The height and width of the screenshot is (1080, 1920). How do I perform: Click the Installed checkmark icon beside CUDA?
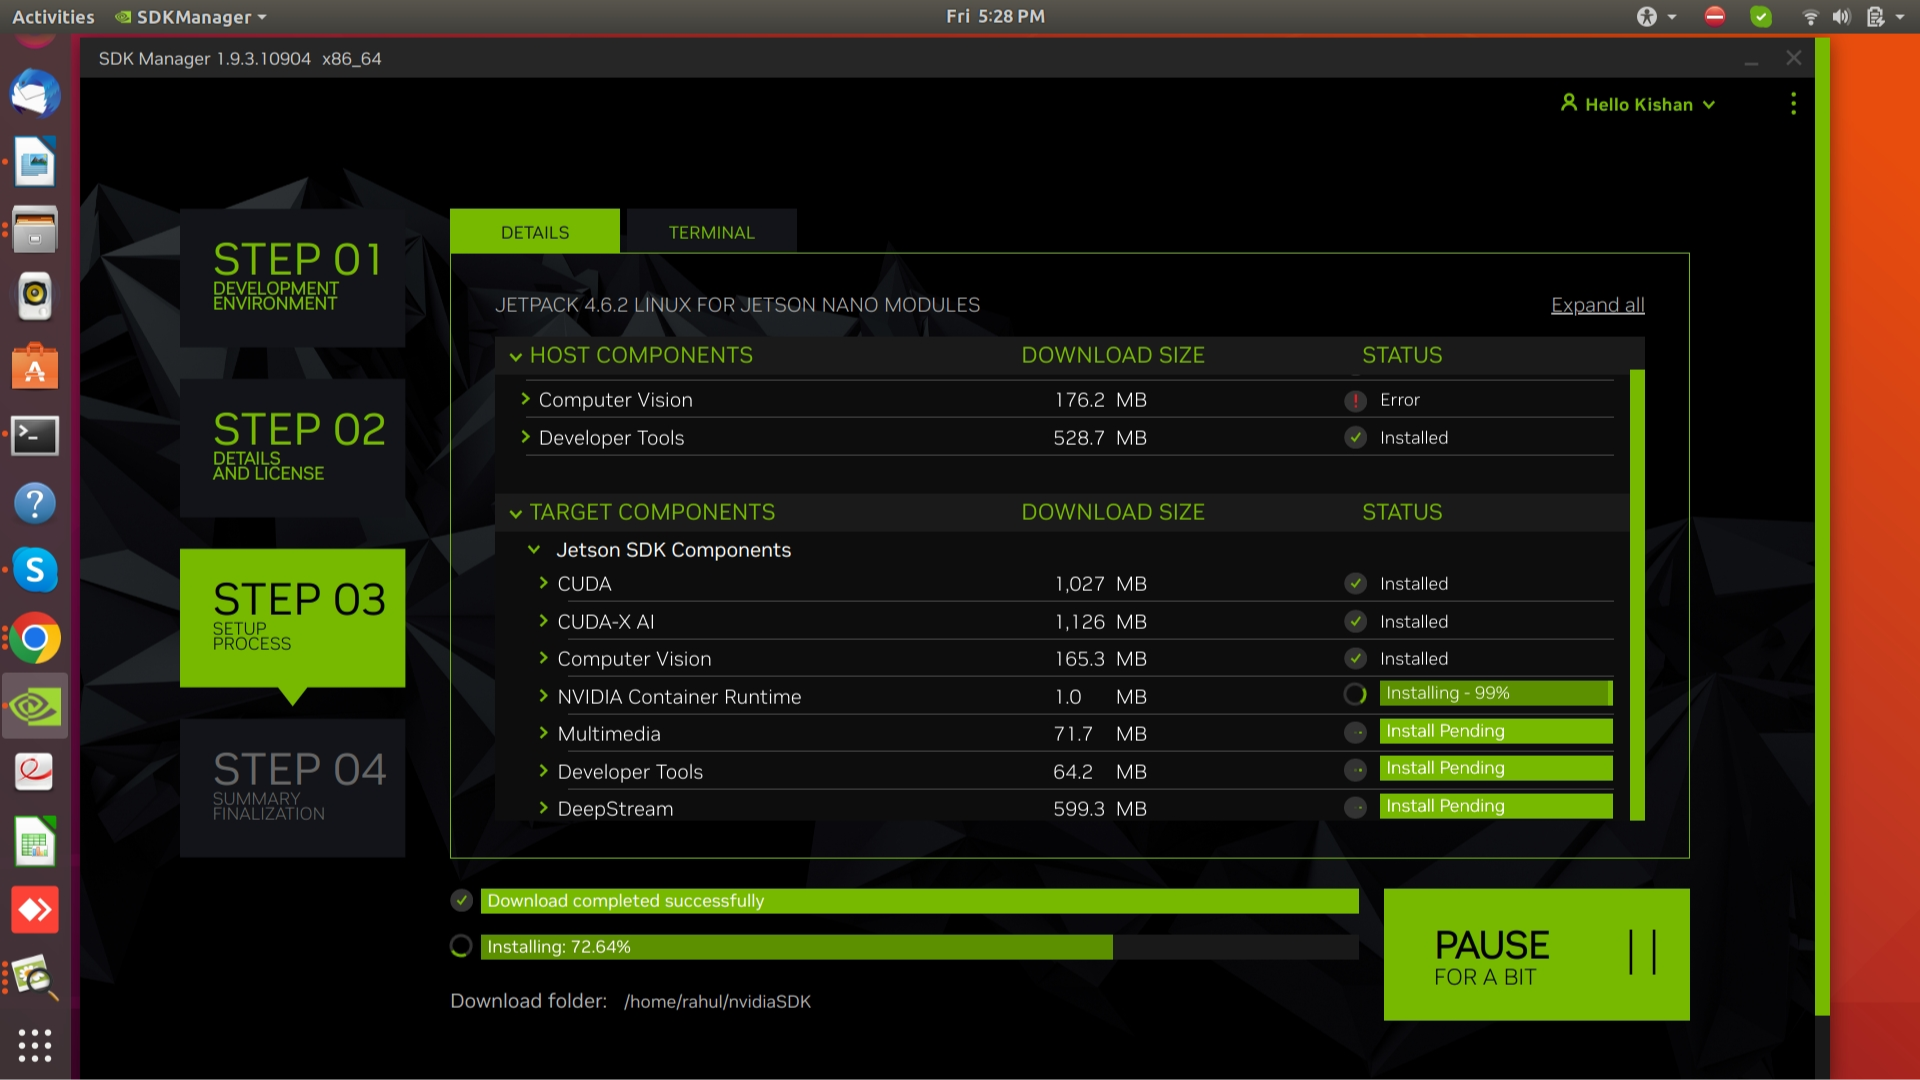tap(1355, 584)
